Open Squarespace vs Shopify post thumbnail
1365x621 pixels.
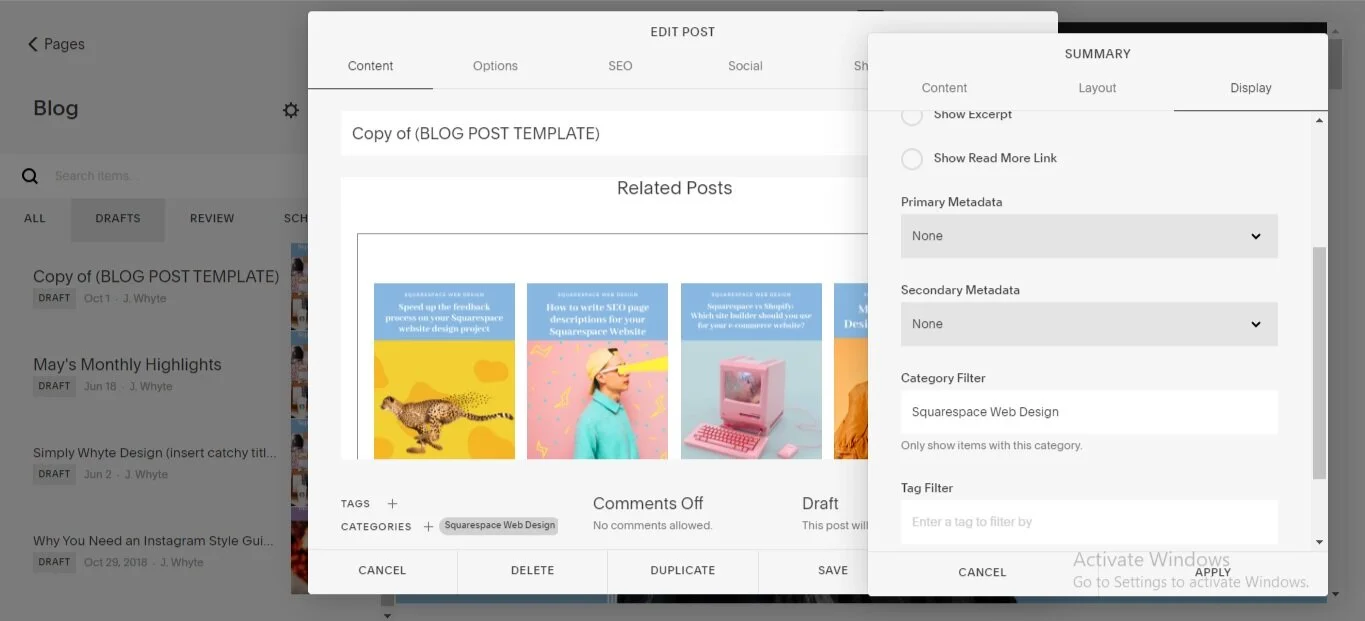click(x=751, y=371)
